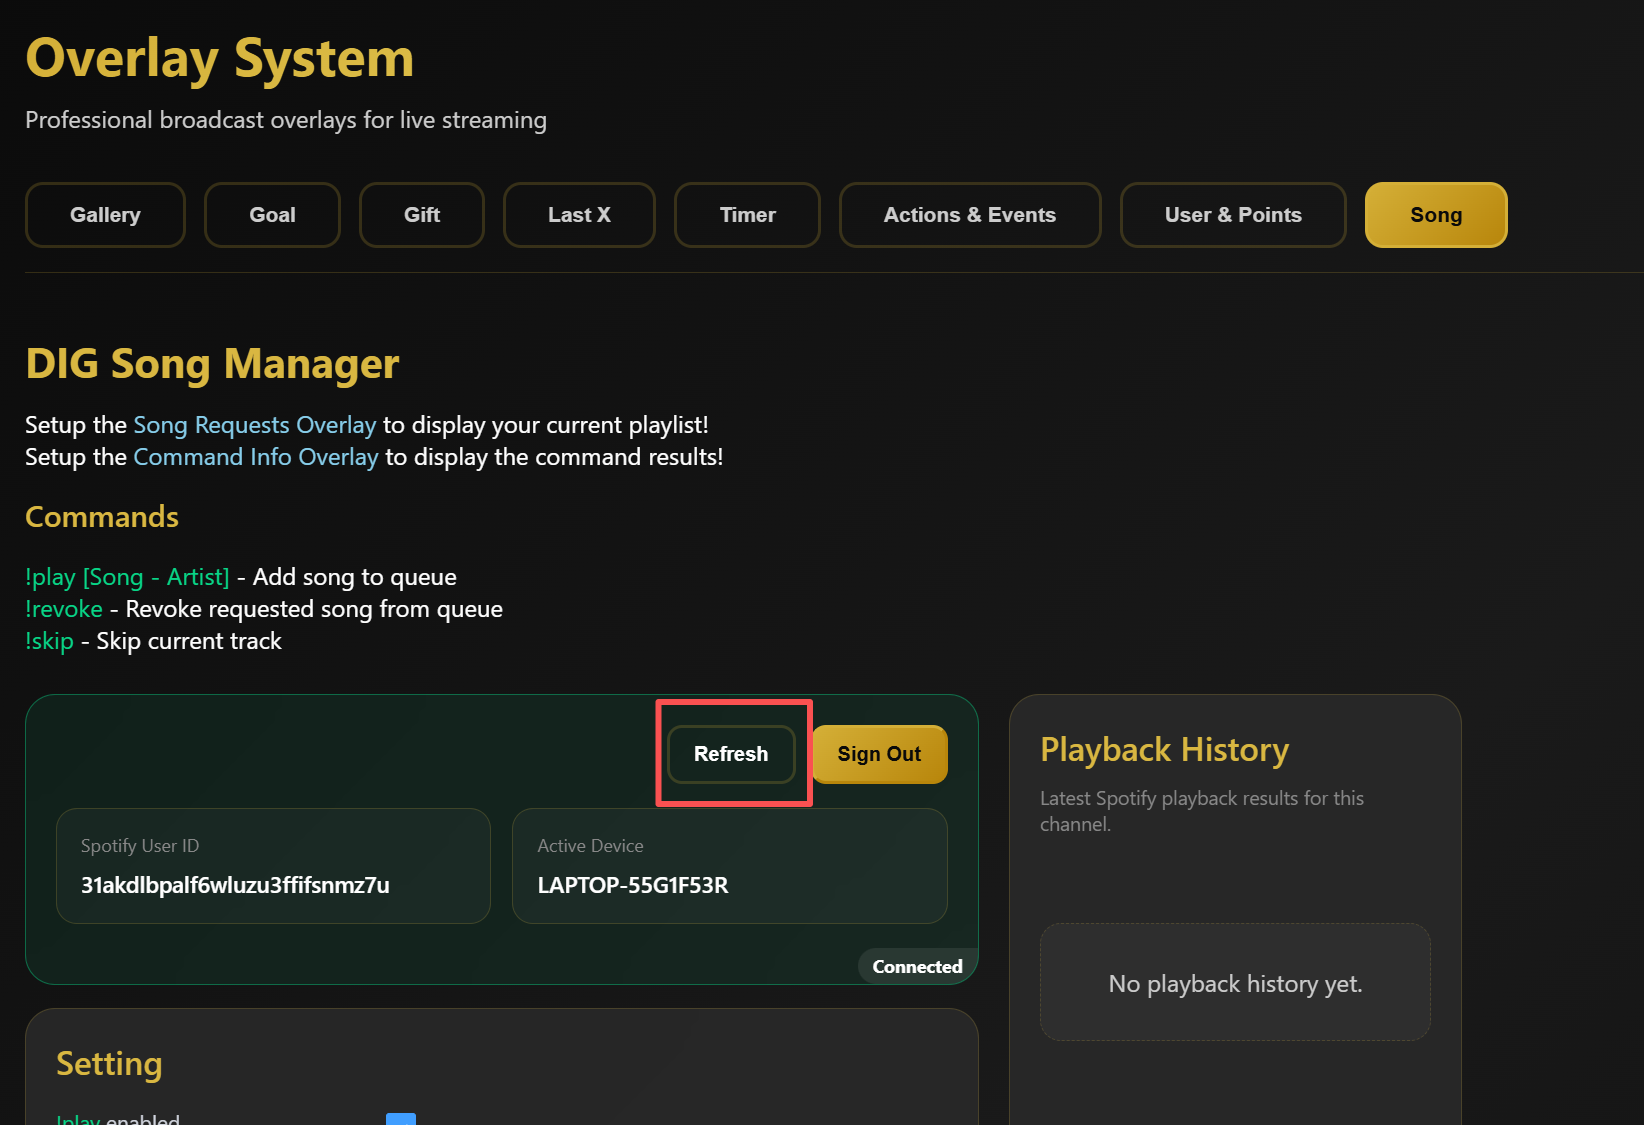Click the Spotify User ID value 31akdlbpalf6wluzu3ffifsnmz7u
This screenshot has height=1125, width=1644.
(235, 885)
